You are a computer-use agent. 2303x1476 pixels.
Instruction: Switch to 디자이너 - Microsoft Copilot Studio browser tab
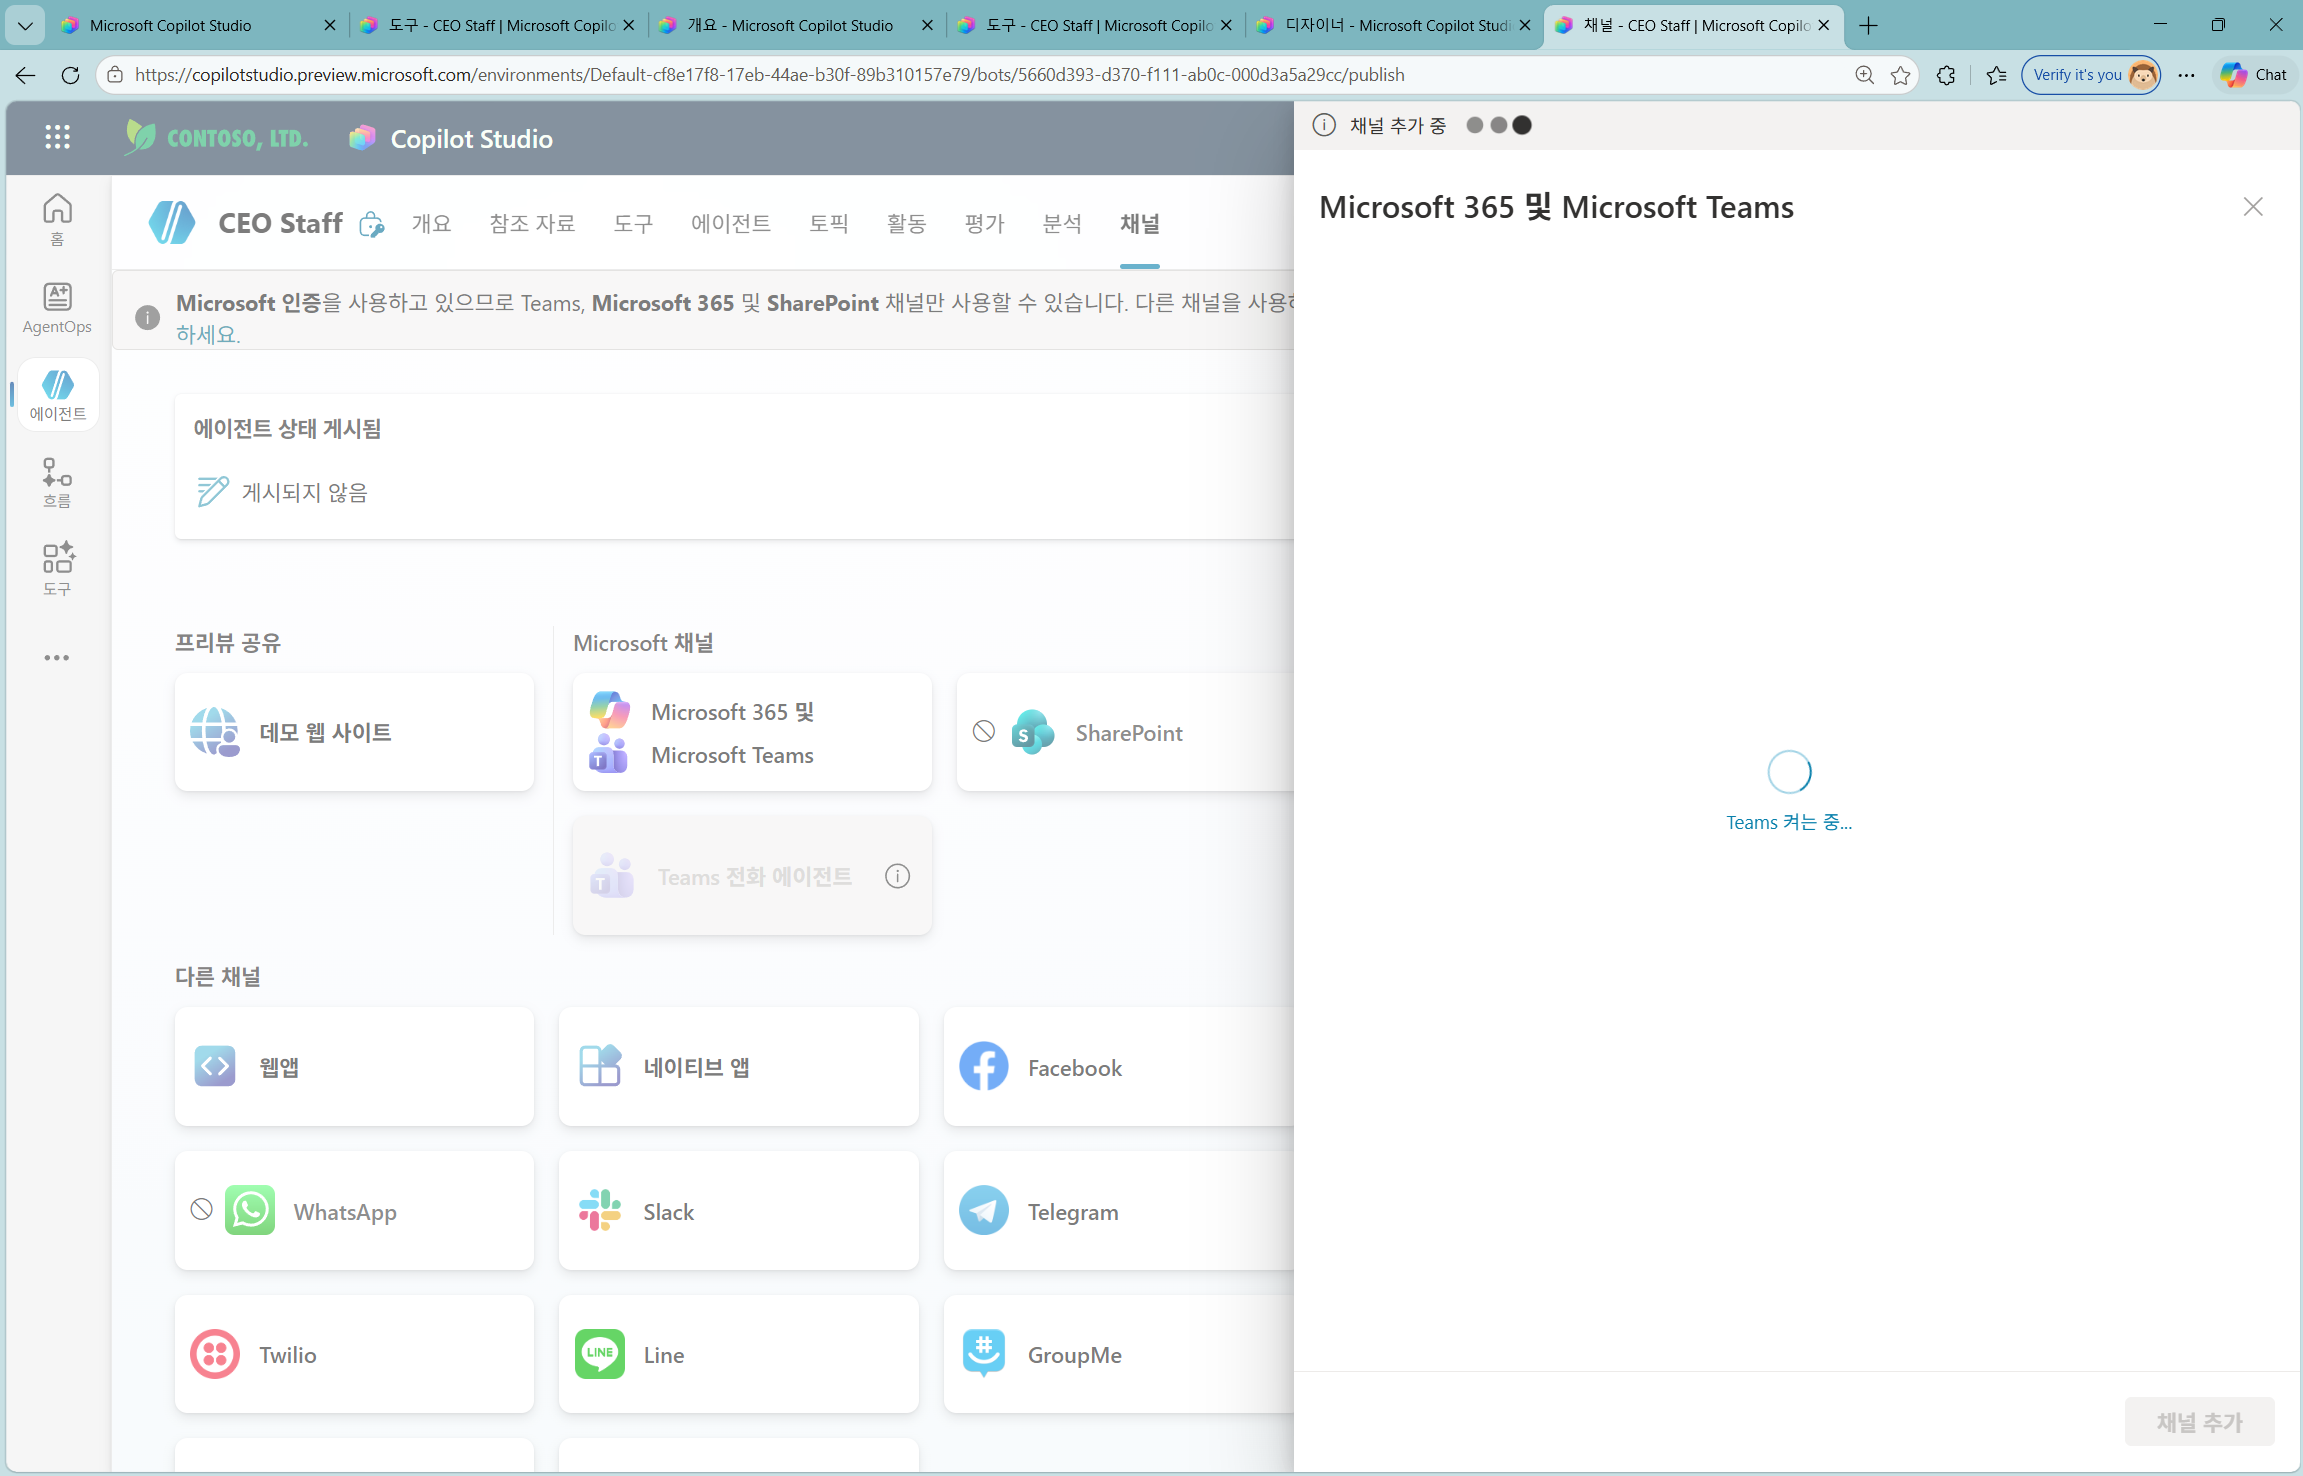(x=1396, y=26)
